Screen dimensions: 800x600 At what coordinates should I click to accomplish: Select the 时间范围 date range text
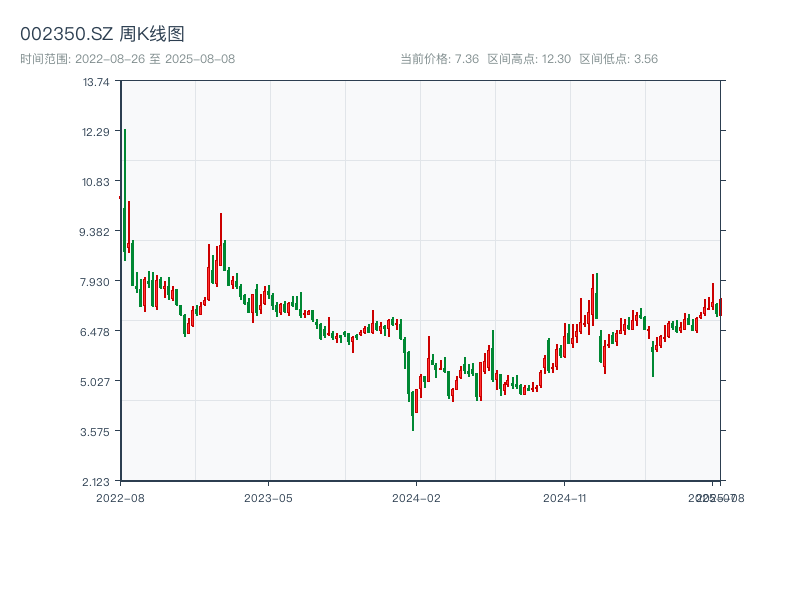click(x=127, y=59)
